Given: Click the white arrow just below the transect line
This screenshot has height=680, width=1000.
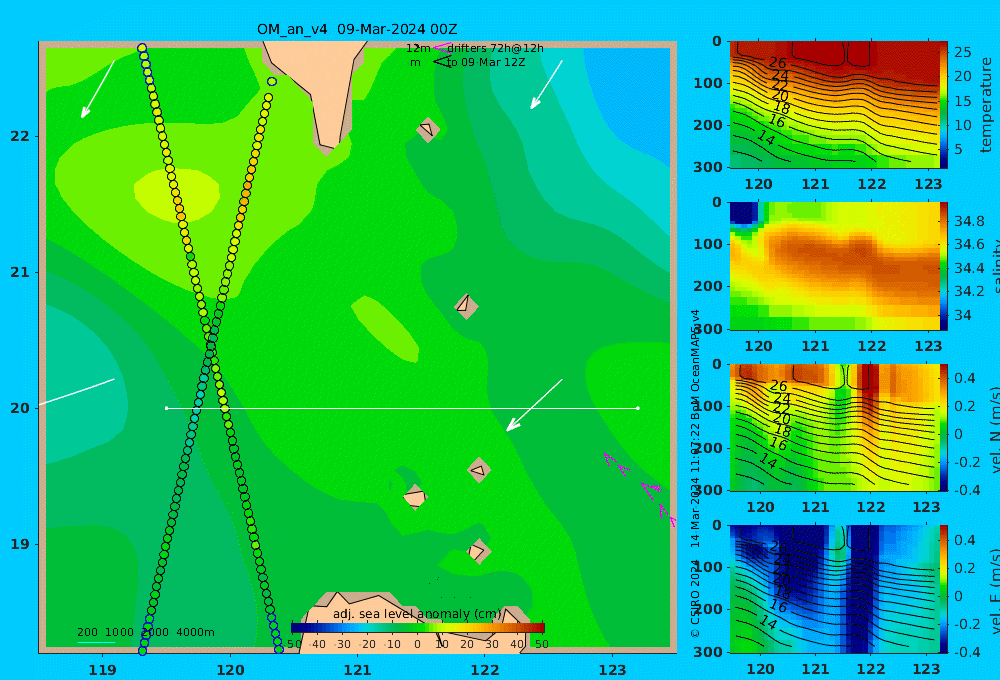Looking at the screenshot, I should 534,405.
